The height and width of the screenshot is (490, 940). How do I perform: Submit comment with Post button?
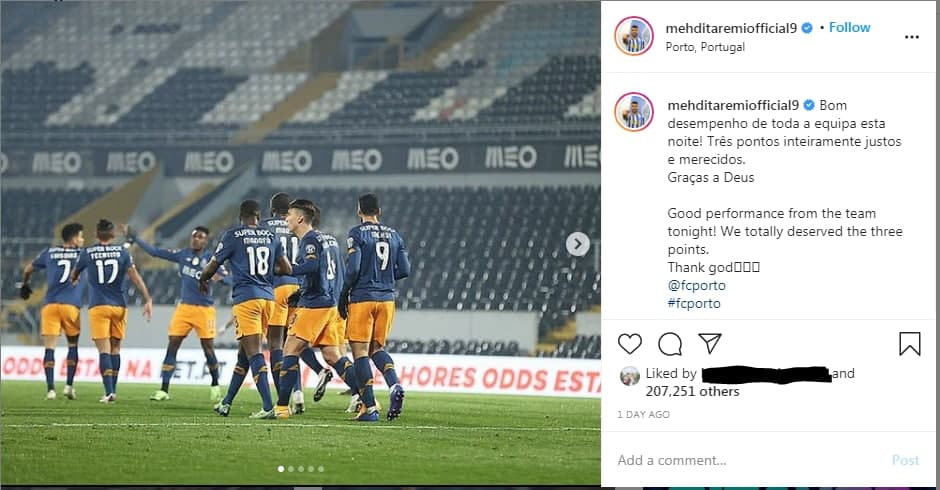[905, 460]
